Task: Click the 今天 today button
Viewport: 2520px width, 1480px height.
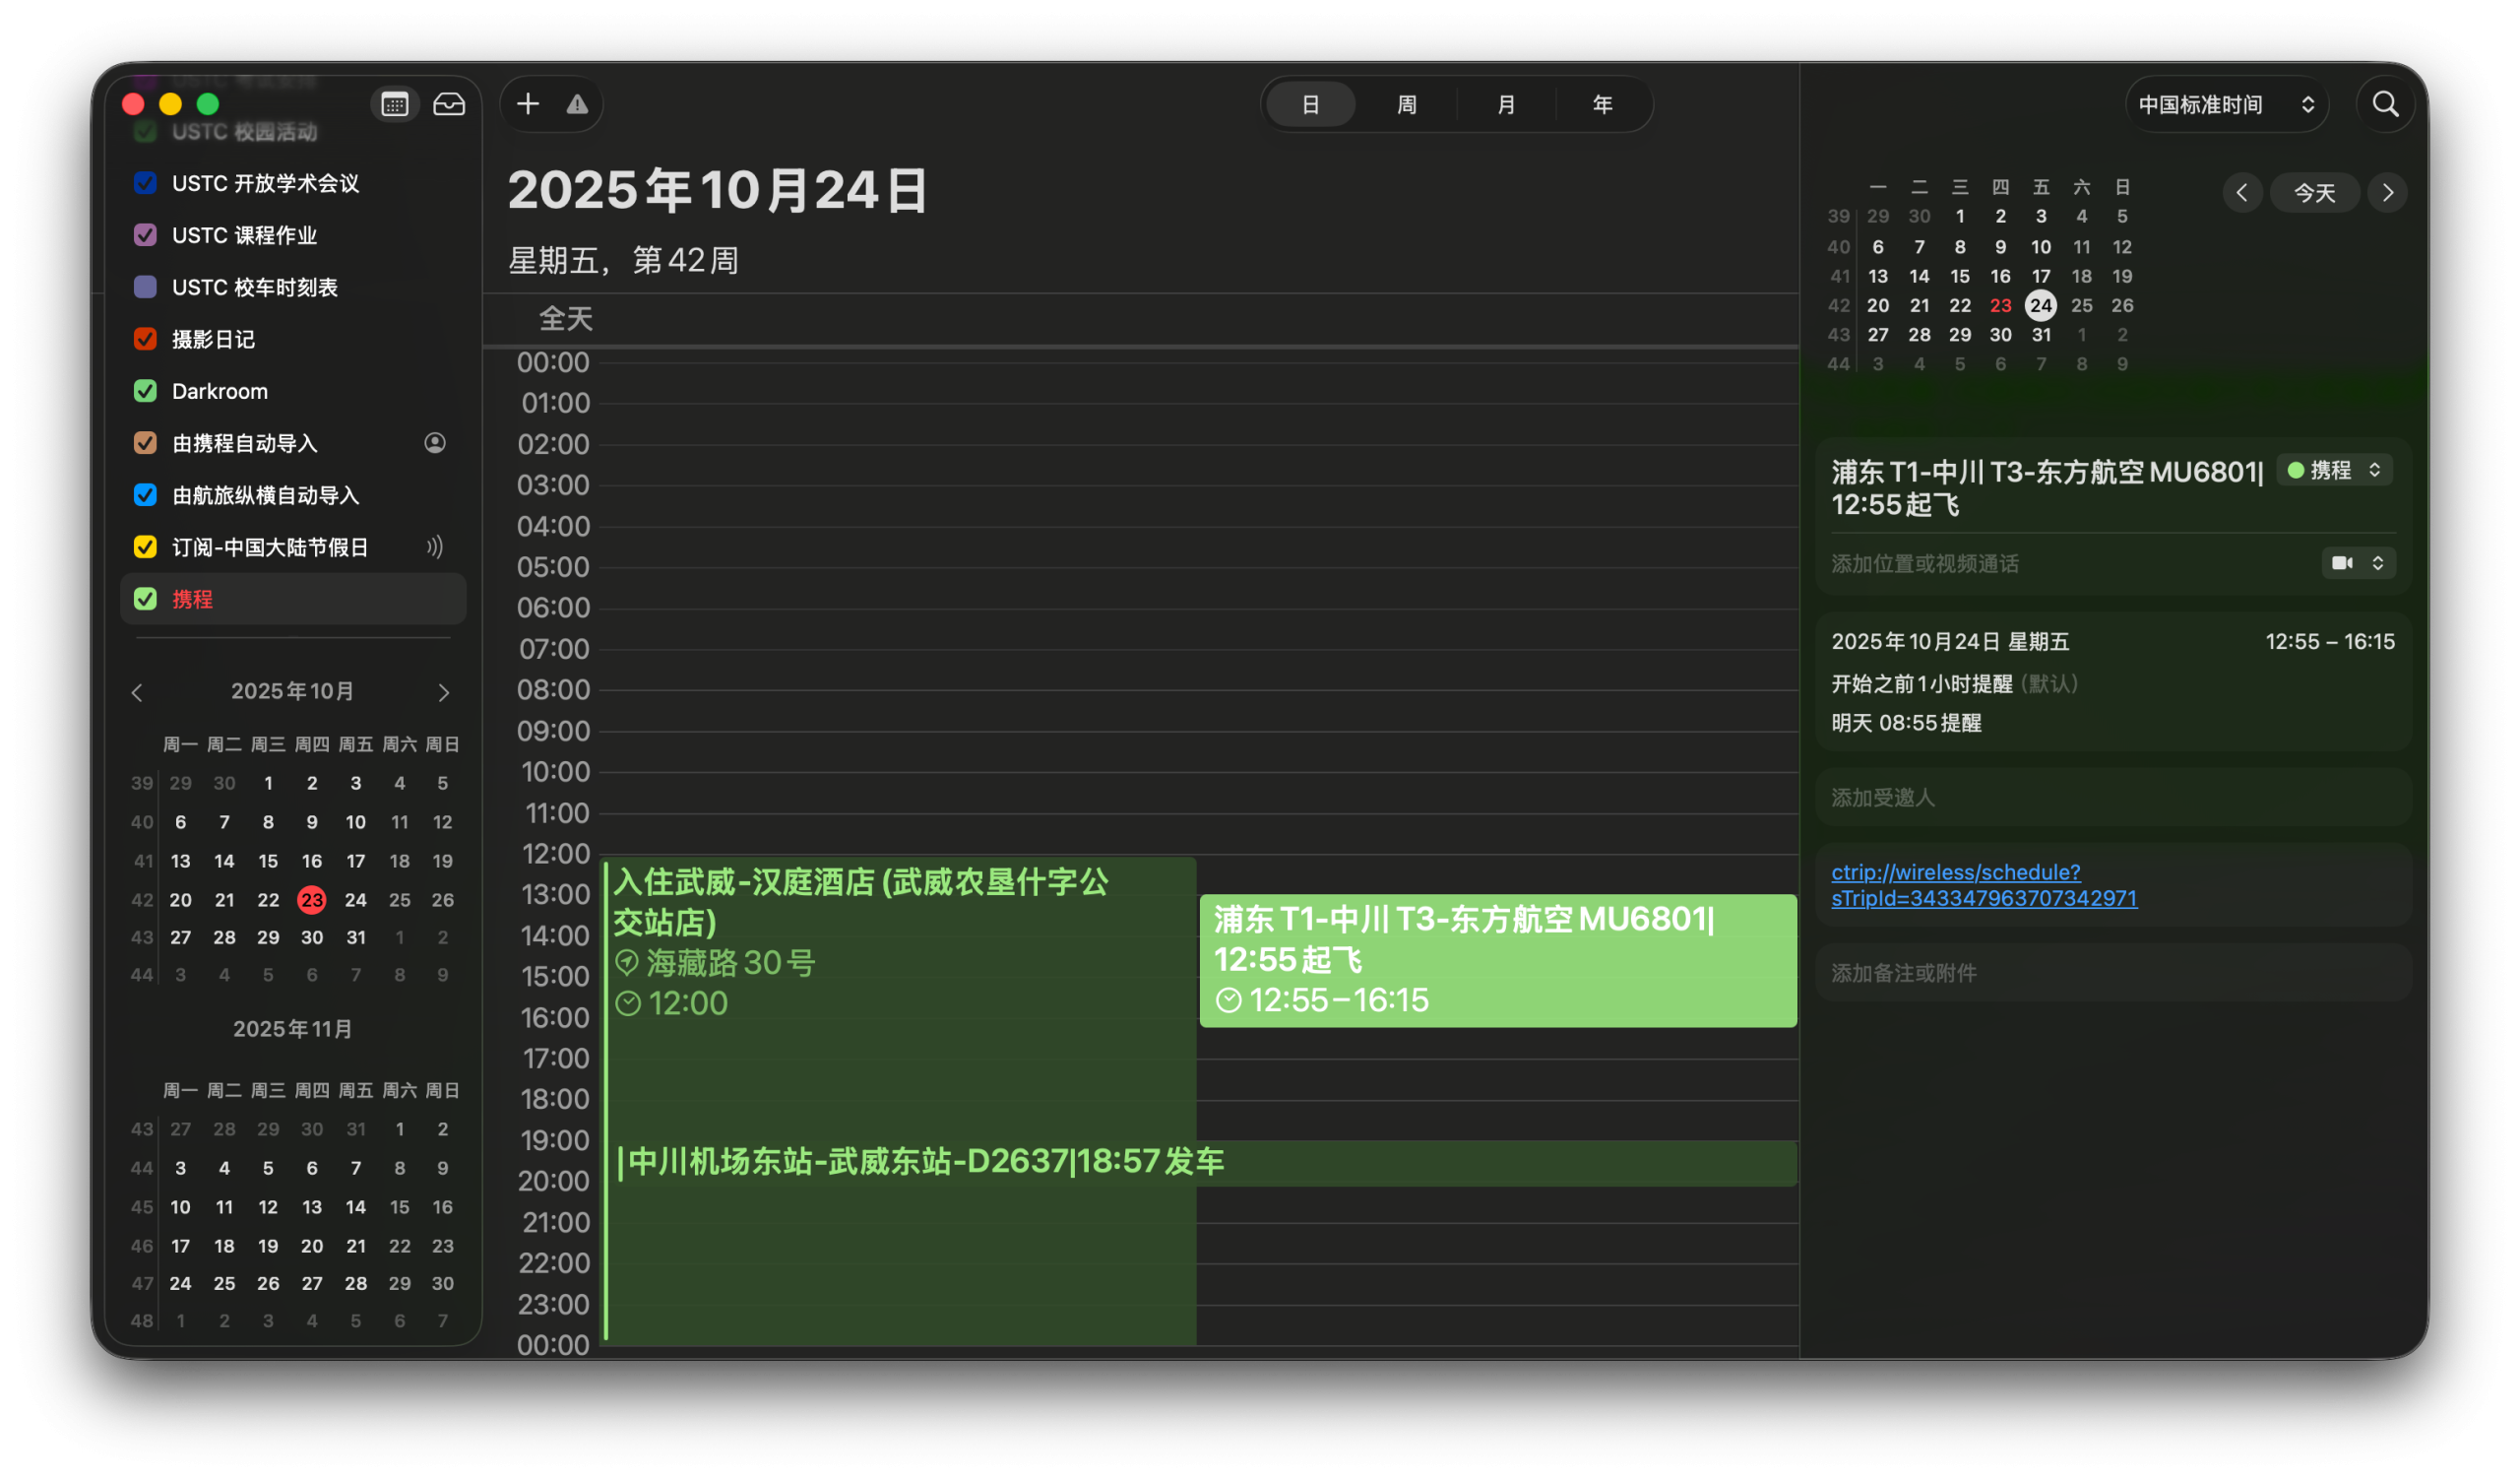Action: pos(2314,193)
